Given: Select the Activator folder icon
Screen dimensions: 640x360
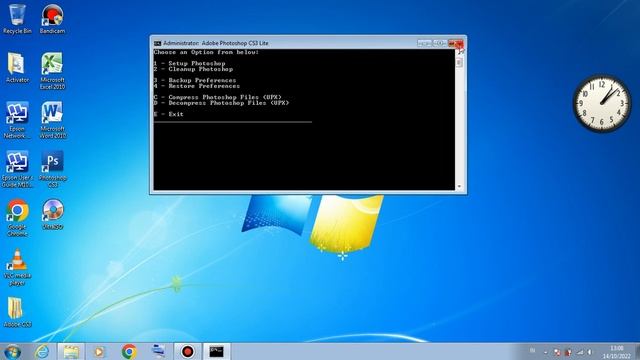Looking at the screenshot, I should pos(17,68).
